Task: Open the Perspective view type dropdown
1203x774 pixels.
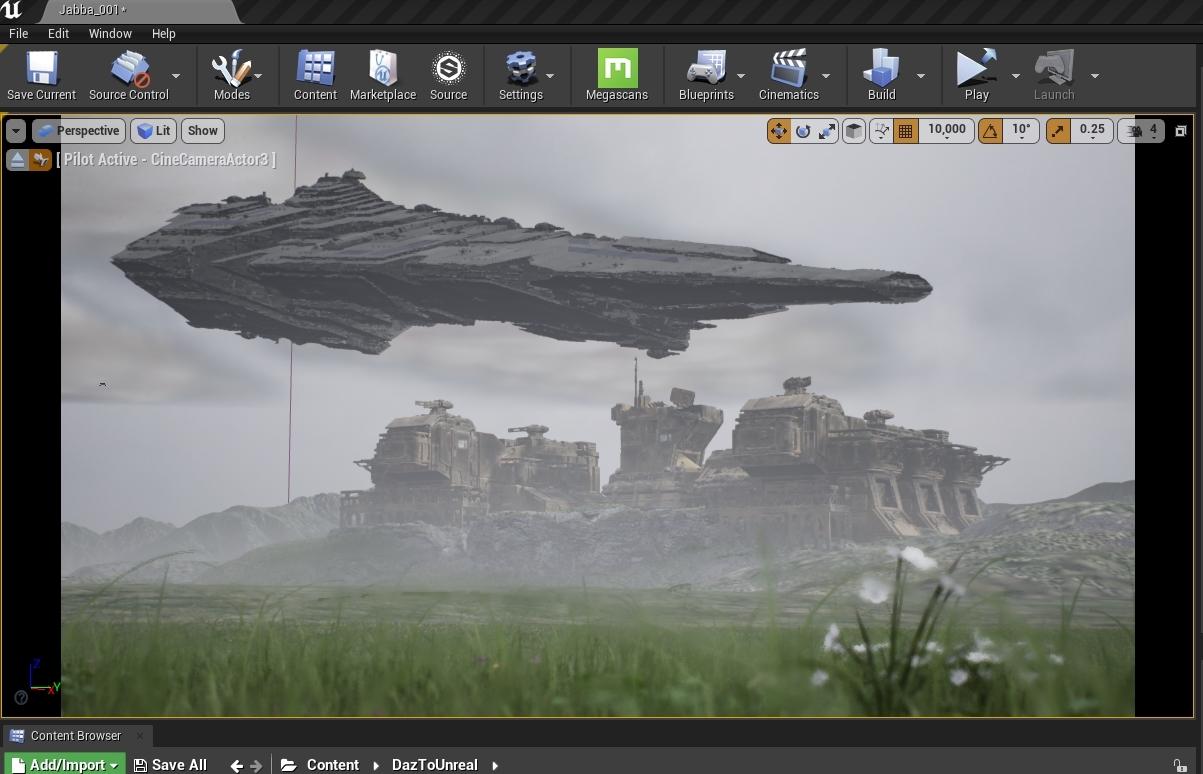Action: coord(78,131)
